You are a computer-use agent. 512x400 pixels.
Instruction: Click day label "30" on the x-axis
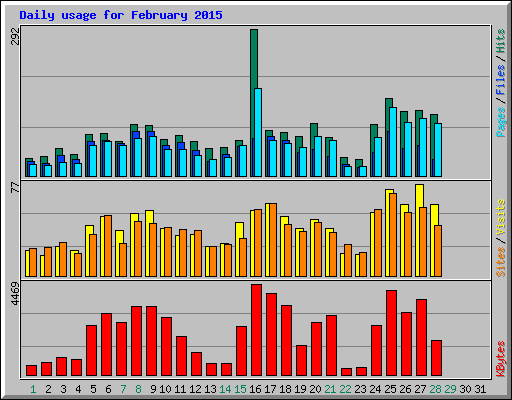(x=465, y=389)
